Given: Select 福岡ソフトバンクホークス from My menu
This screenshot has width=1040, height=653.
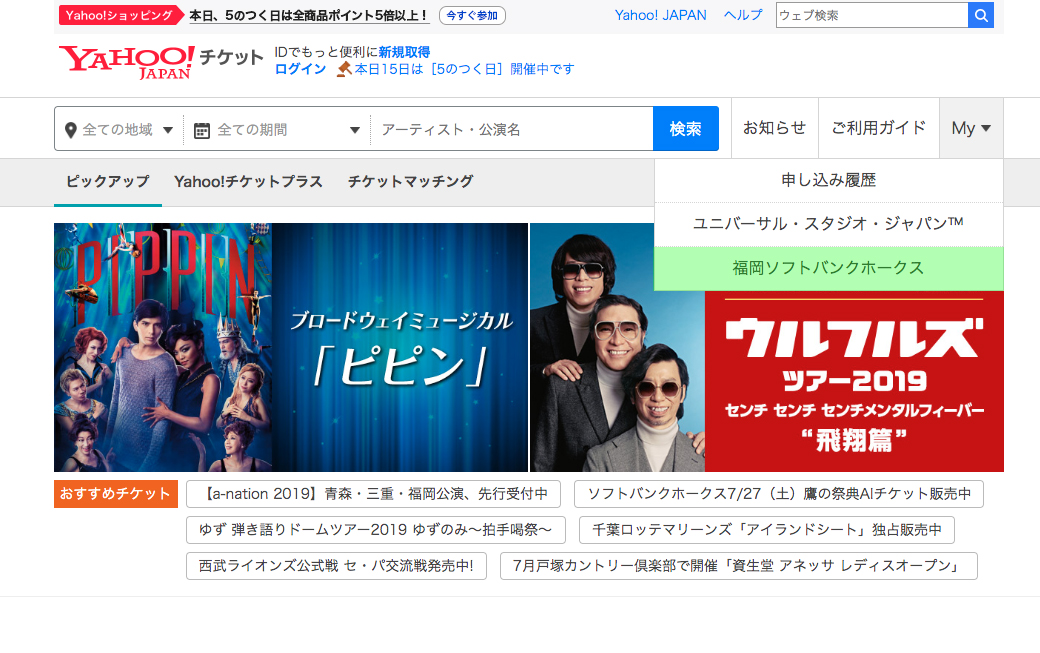Looking at the screenshot, I should [828, 268].
